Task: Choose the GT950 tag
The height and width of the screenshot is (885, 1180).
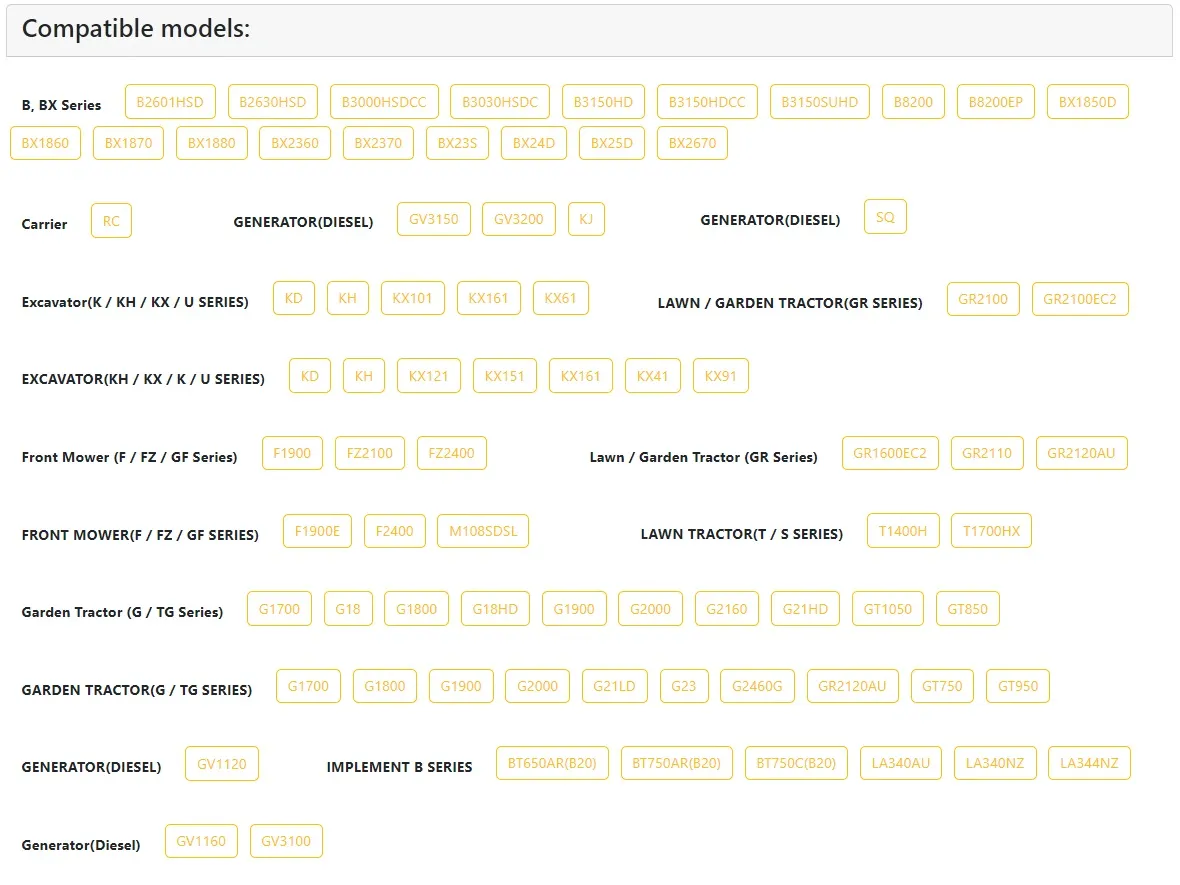Action: click(x=1018, y=686)
